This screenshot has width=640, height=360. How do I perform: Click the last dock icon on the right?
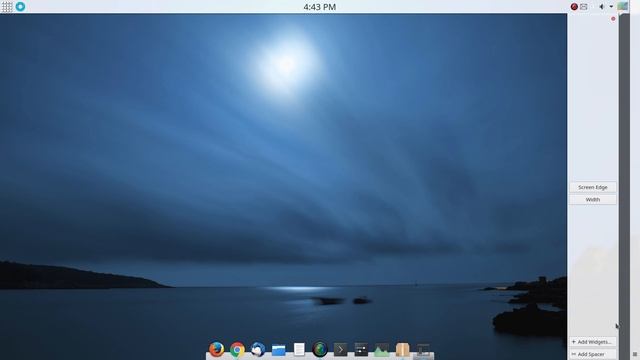(423, 350)
